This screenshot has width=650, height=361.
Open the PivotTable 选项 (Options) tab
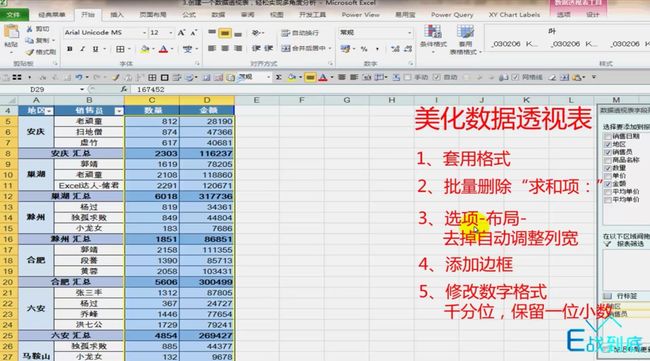tap(563, 15)
